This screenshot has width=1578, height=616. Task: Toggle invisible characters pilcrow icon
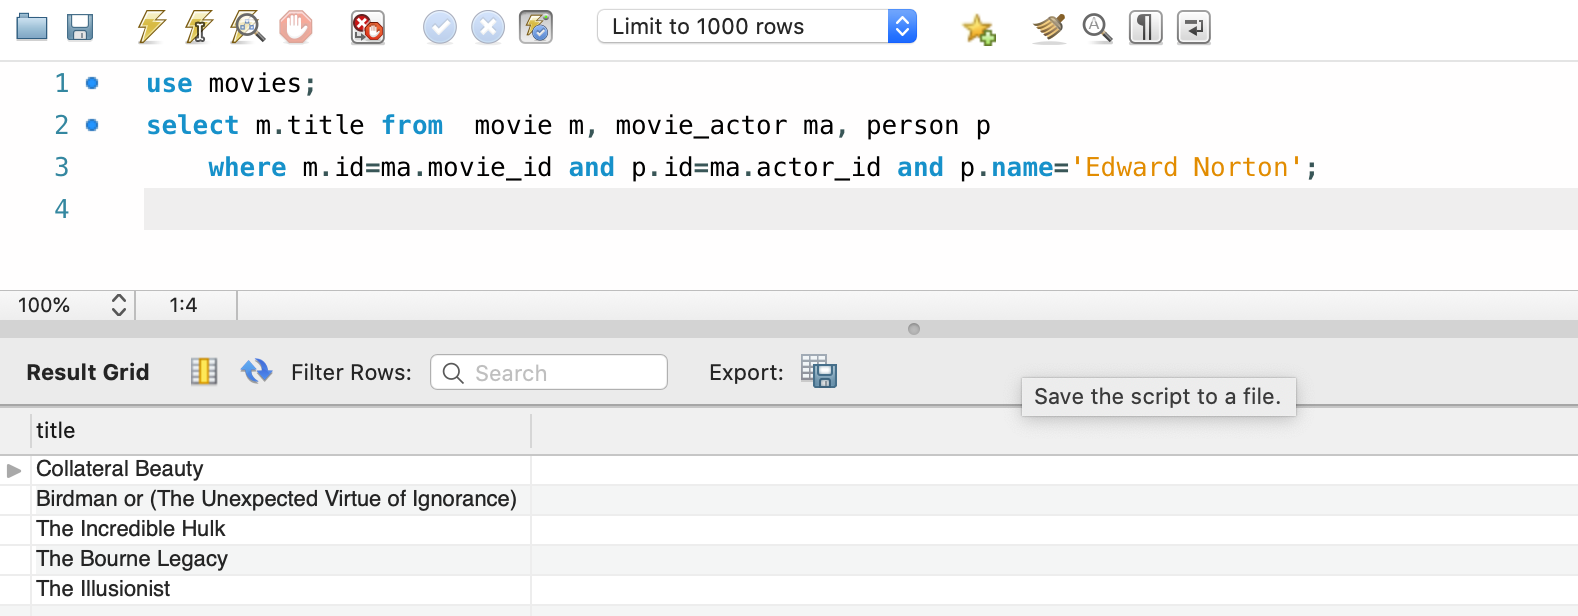pos(1146,27)
